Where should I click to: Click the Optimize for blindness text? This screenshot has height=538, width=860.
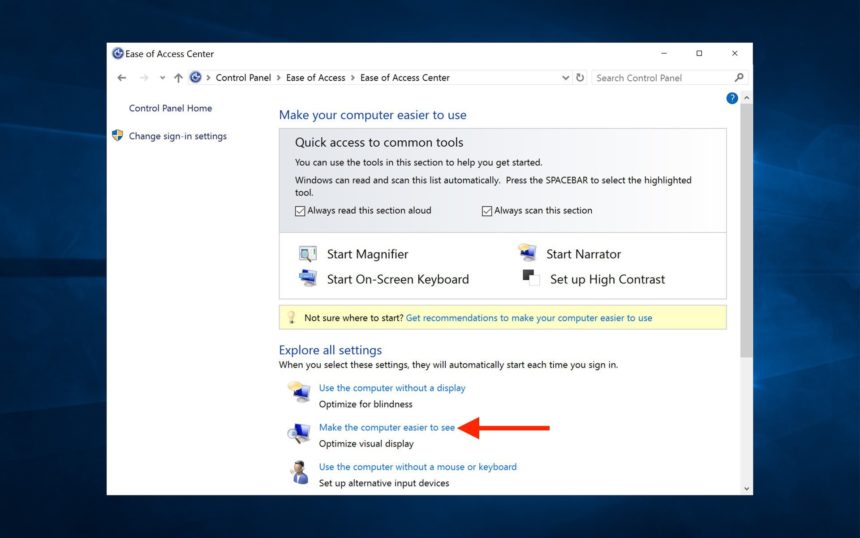(365, 404)
